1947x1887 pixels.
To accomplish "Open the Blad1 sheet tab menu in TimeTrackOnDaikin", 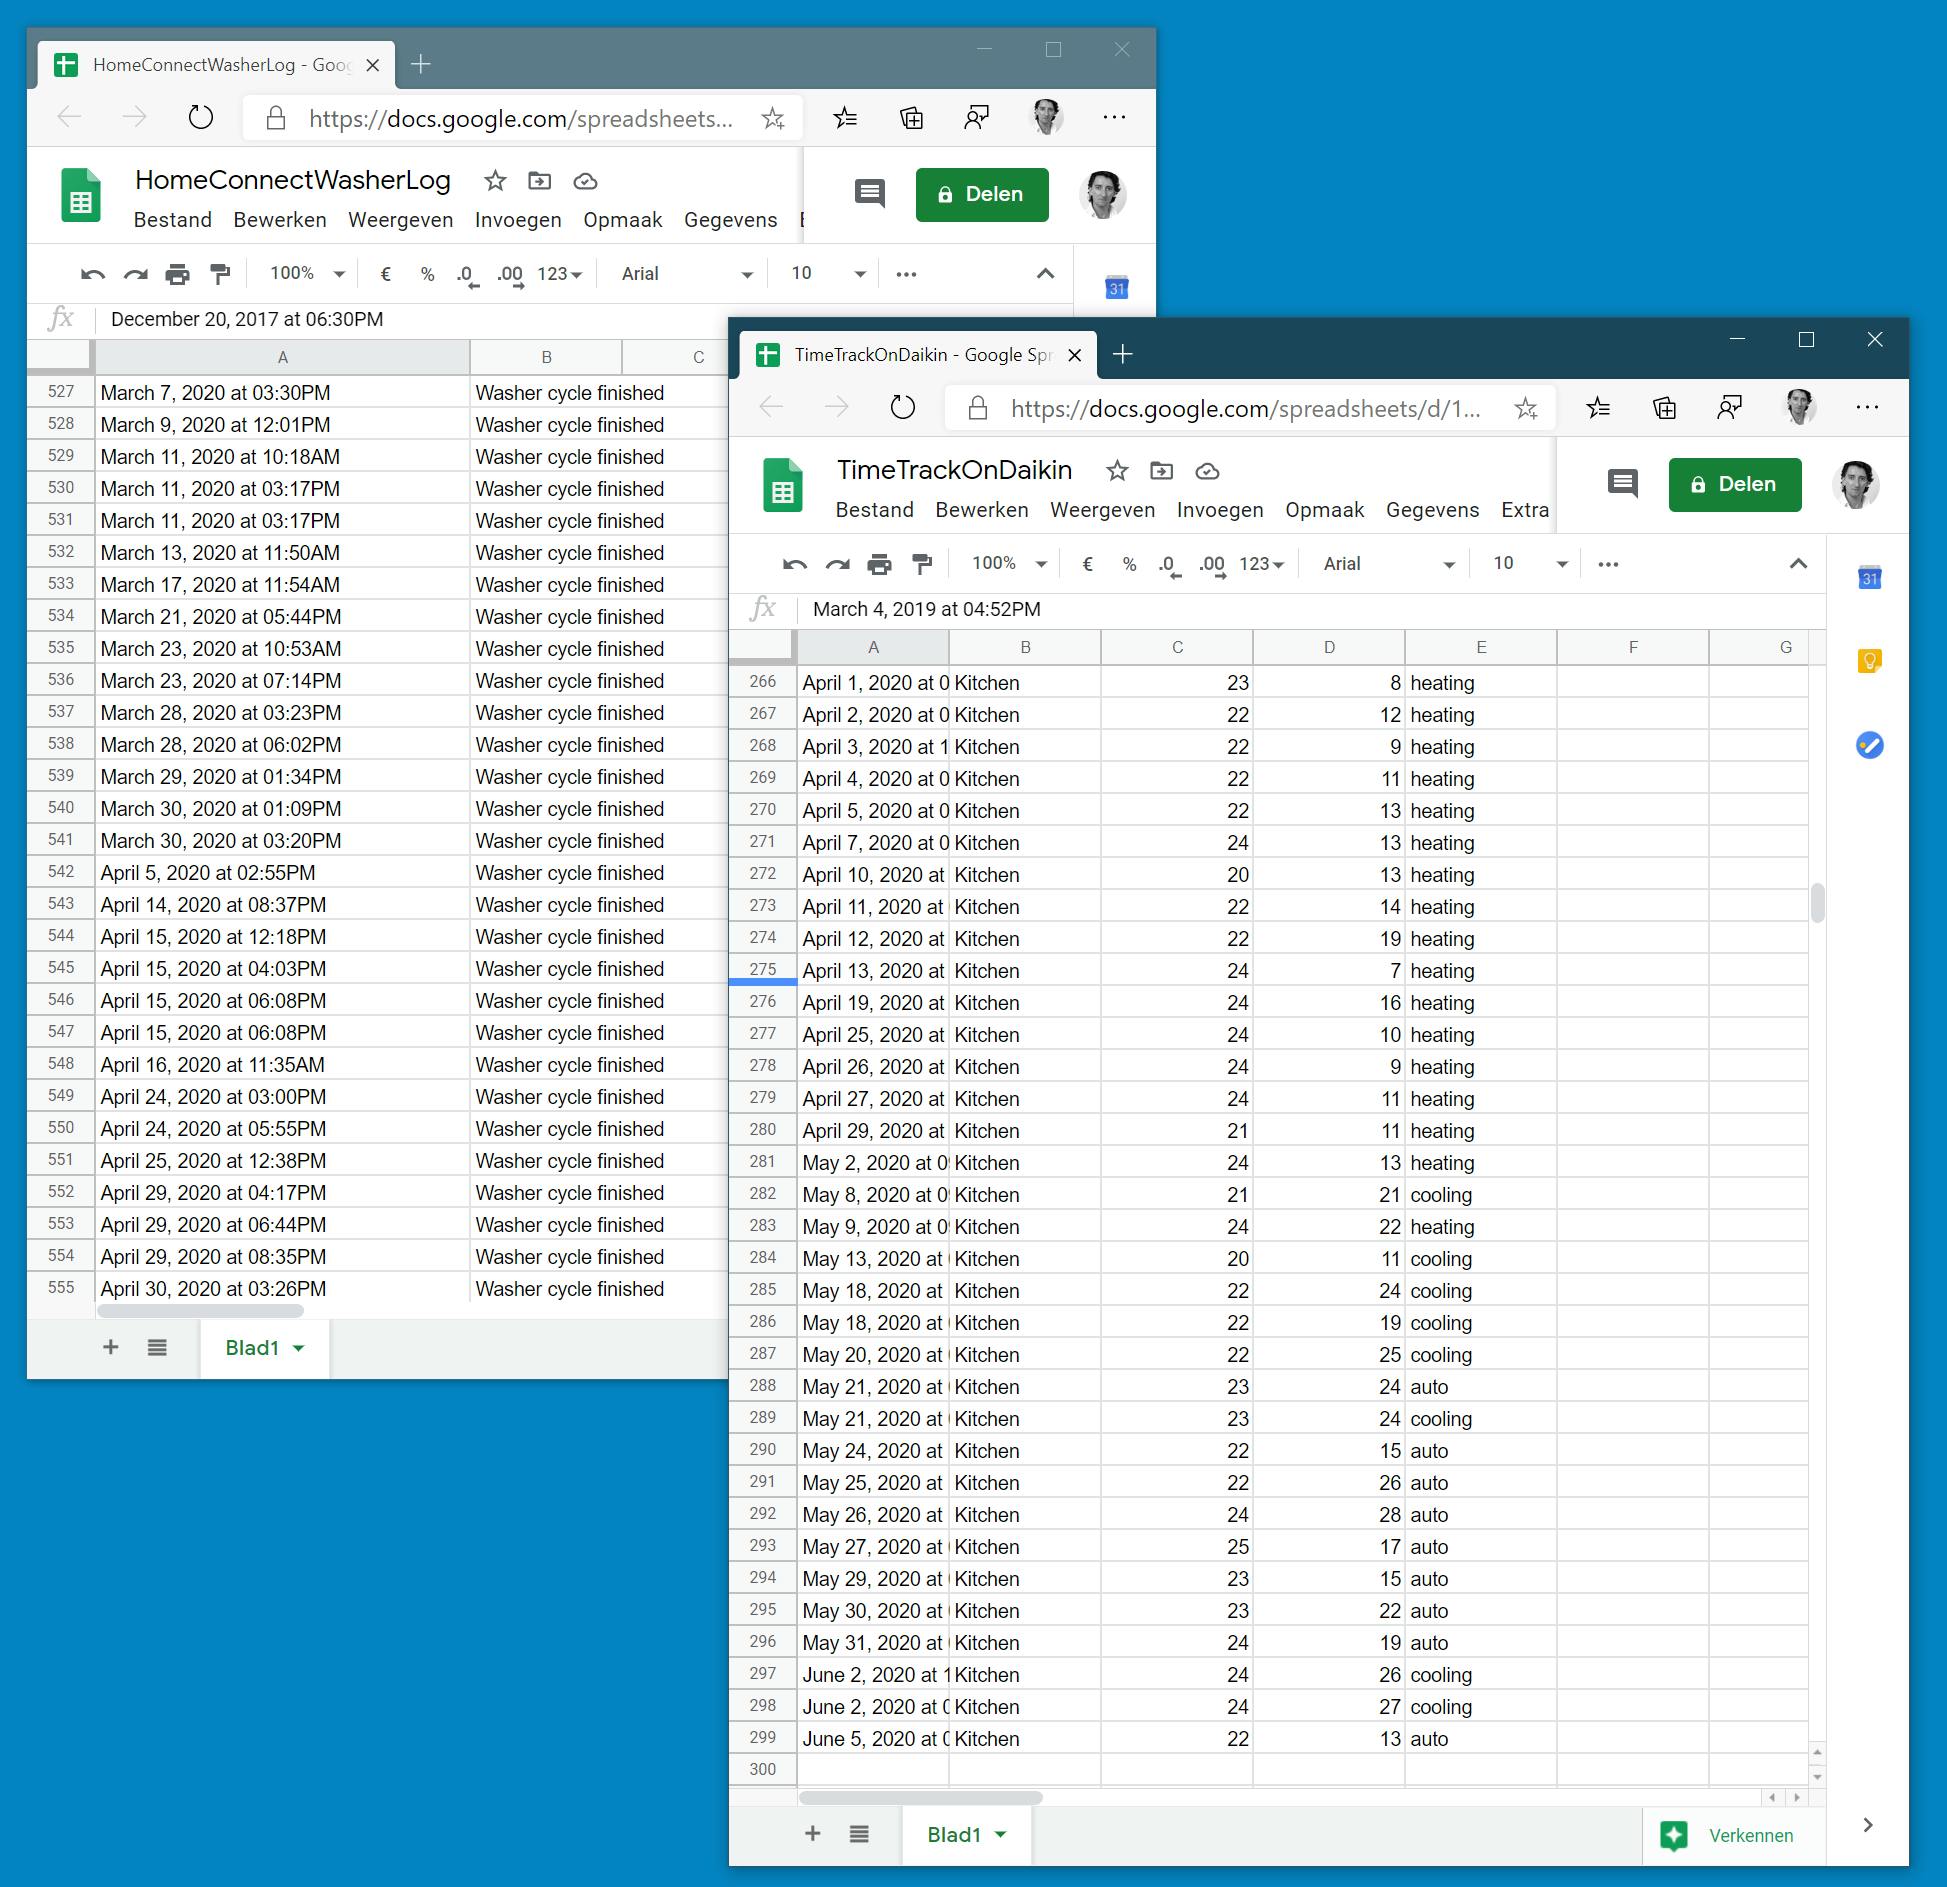I will pos(1000,1835).
